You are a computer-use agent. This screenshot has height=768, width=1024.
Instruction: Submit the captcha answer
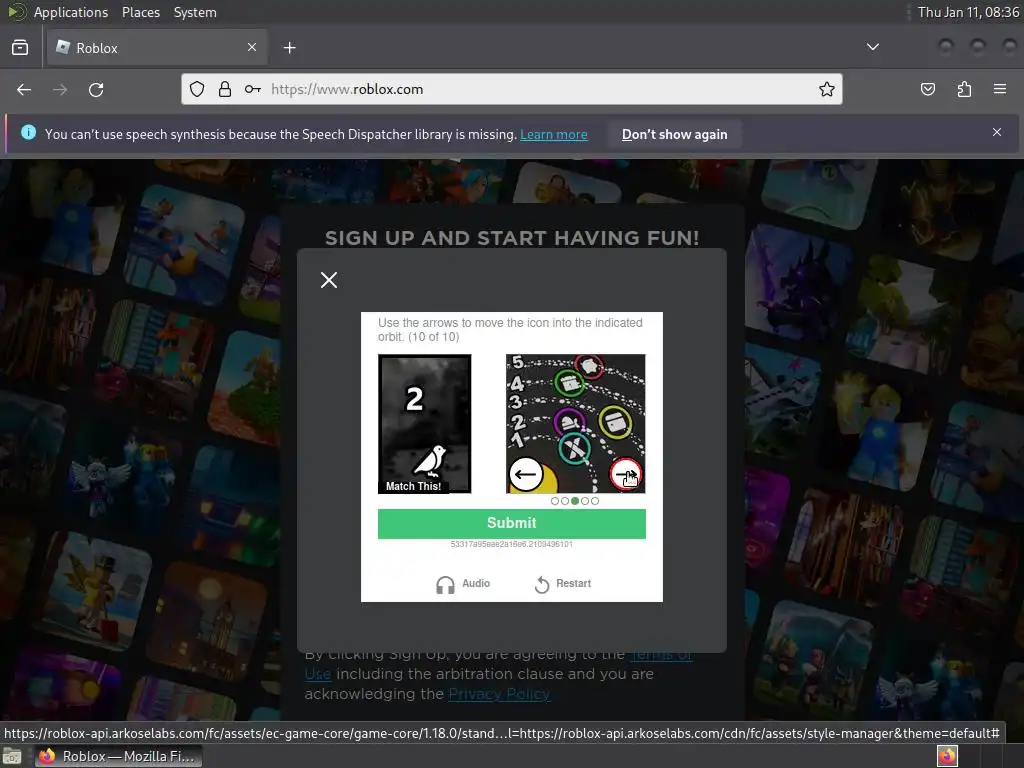click(x=511, y=523)
